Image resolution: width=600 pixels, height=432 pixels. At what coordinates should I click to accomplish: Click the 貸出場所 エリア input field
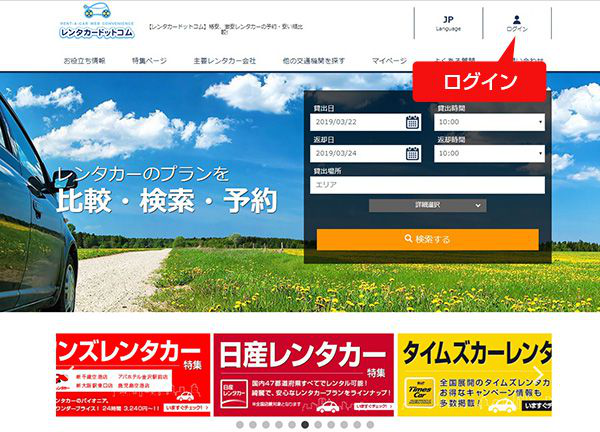[427, 185]
